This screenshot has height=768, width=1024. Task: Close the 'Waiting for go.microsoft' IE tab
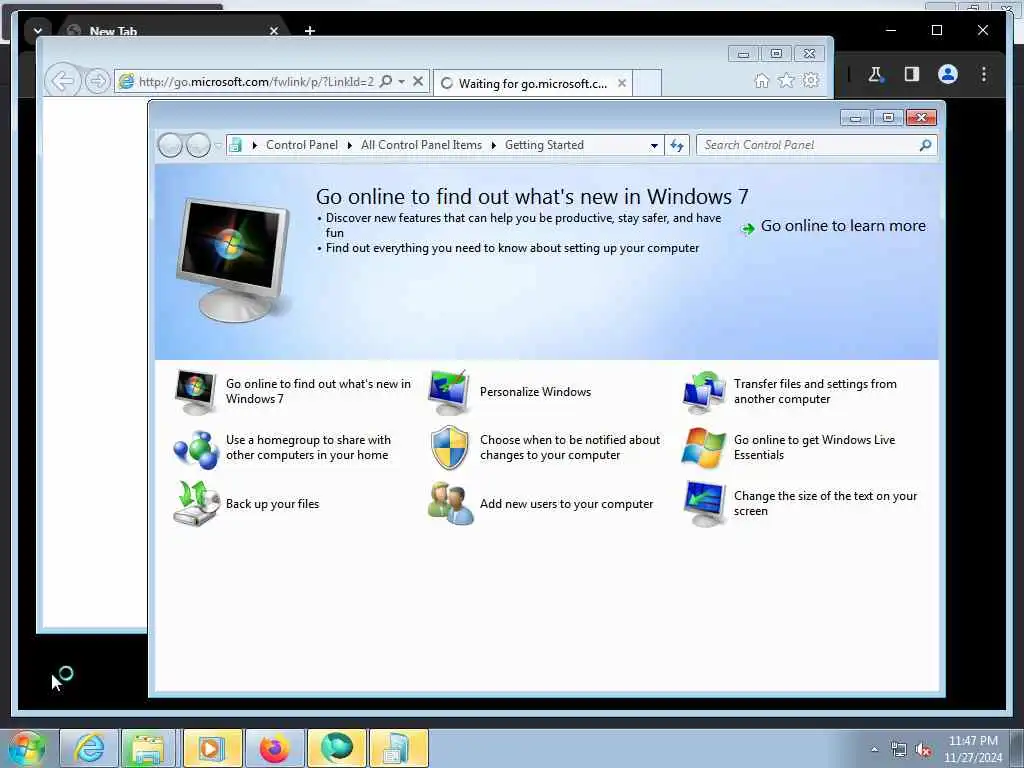click(x=622, y=83)
